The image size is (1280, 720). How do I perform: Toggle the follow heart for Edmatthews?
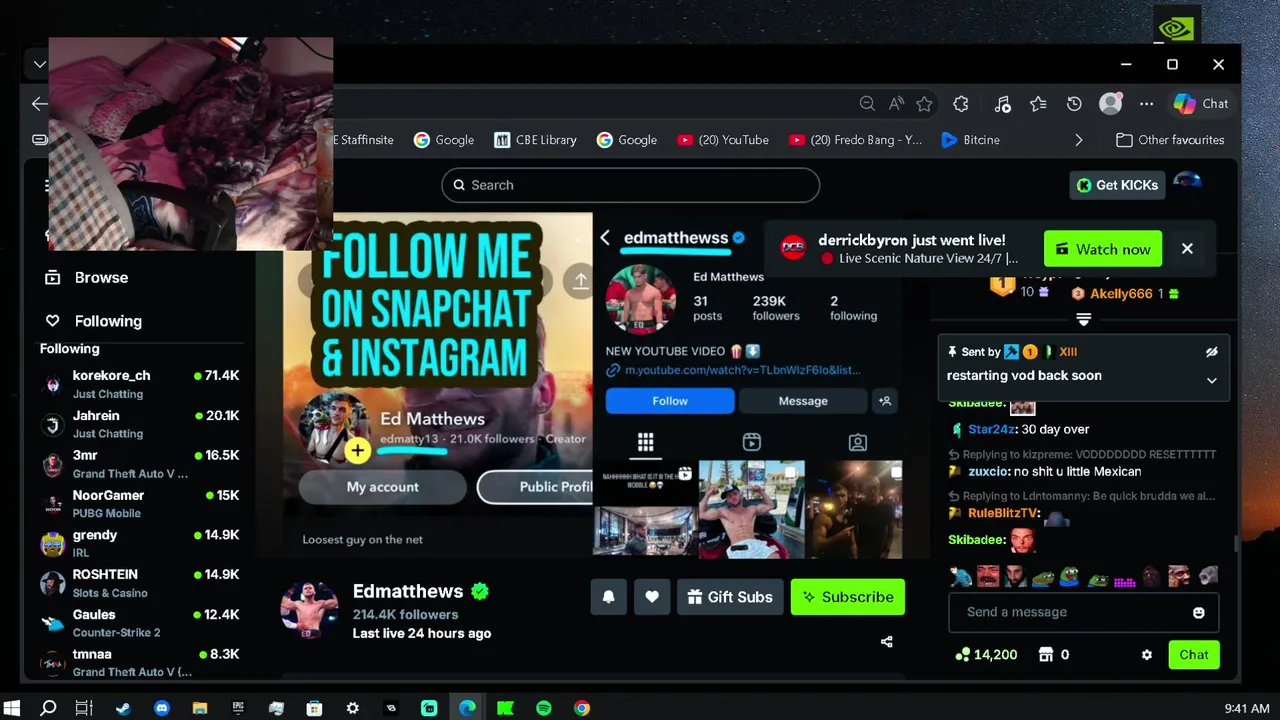point(652,597)
